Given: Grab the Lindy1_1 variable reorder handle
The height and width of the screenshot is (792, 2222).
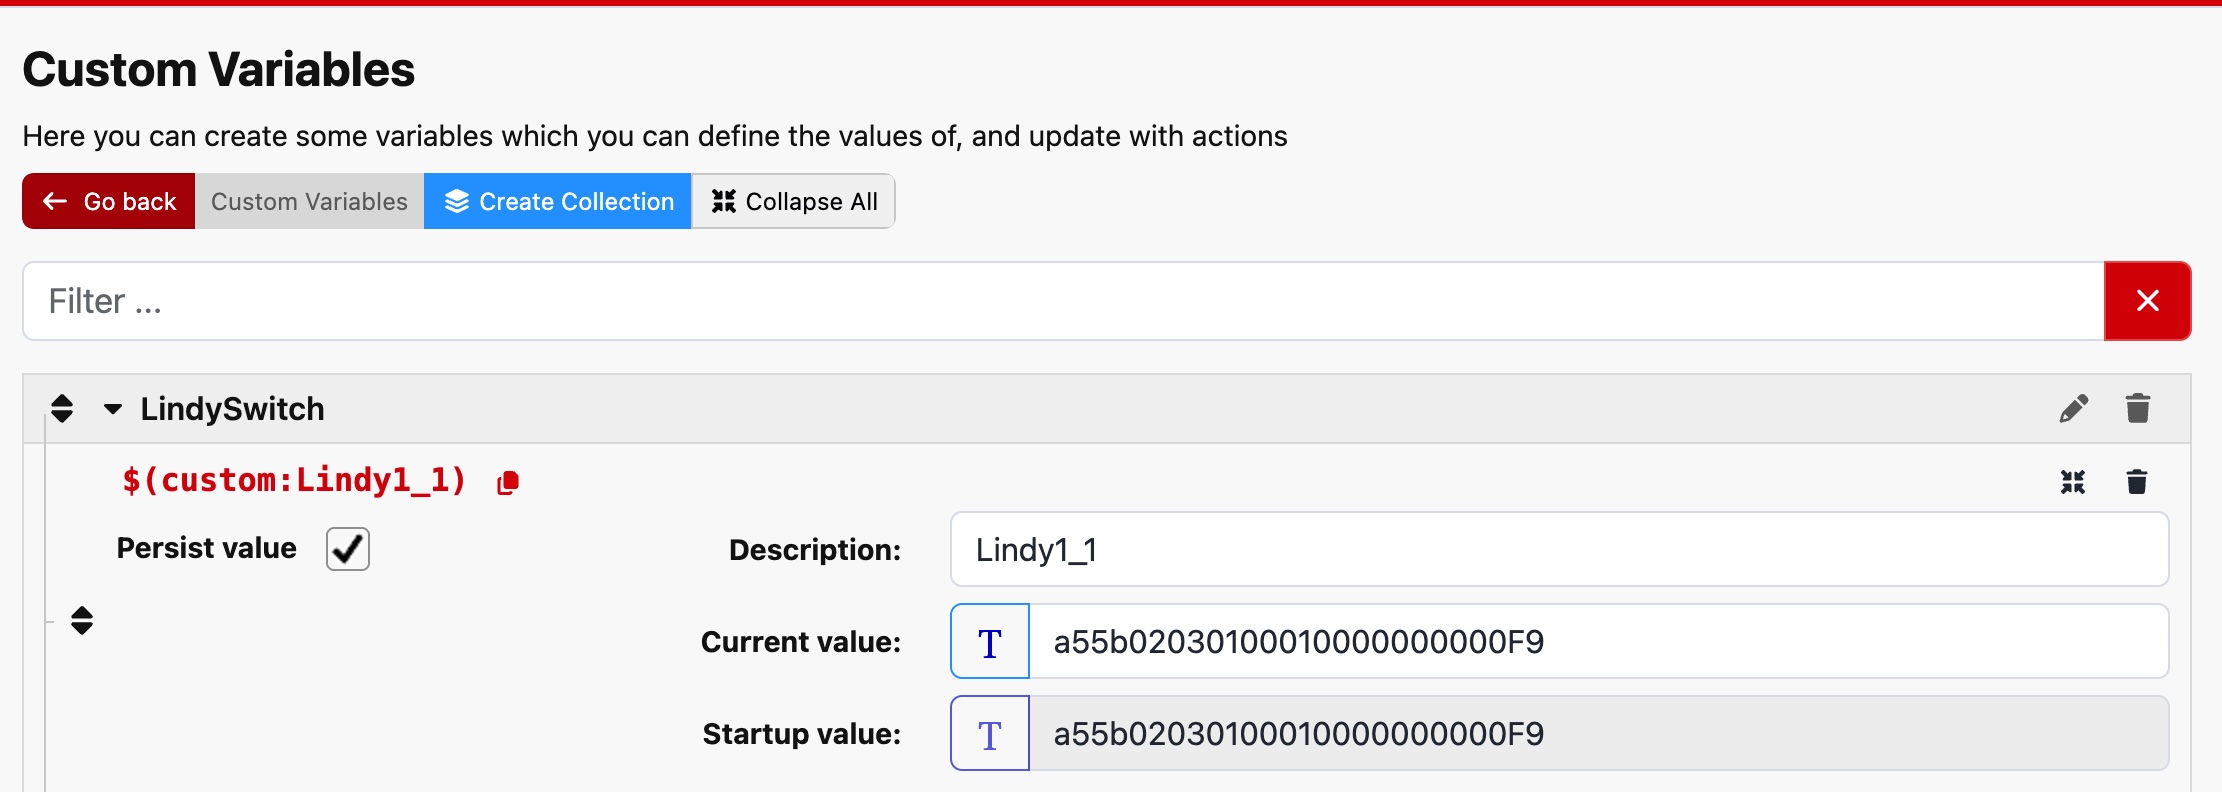Looking at the screenshot, I should [x=82, y=620].
